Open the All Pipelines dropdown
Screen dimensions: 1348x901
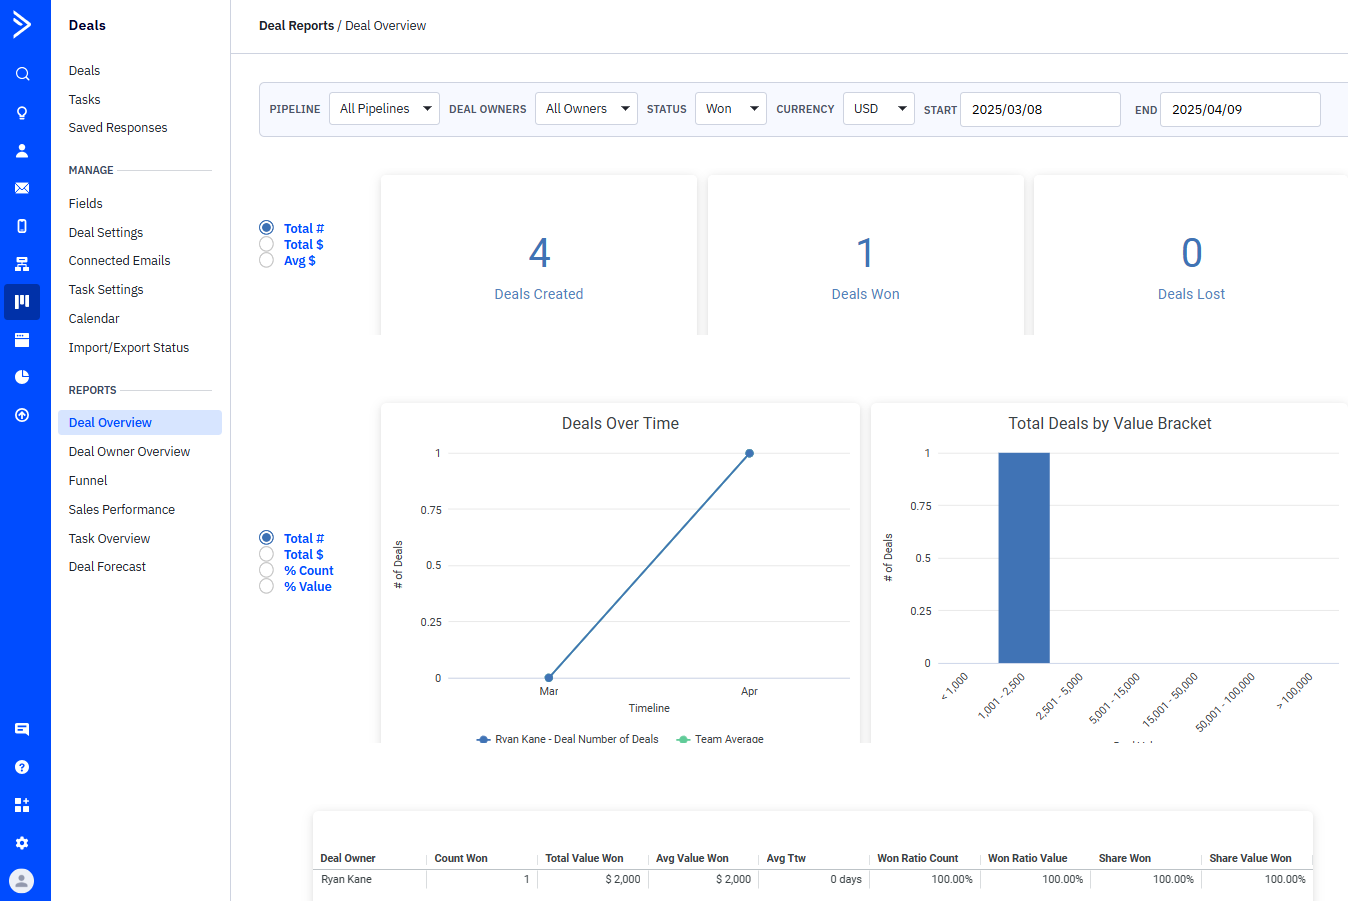pyautogui.click(x=384, y=109)
